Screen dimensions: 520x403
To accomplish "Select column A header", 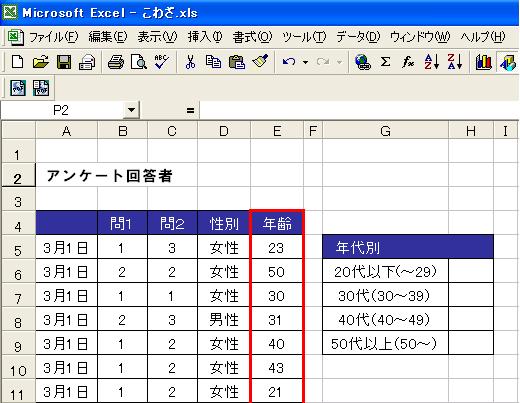I will (67, 131).
